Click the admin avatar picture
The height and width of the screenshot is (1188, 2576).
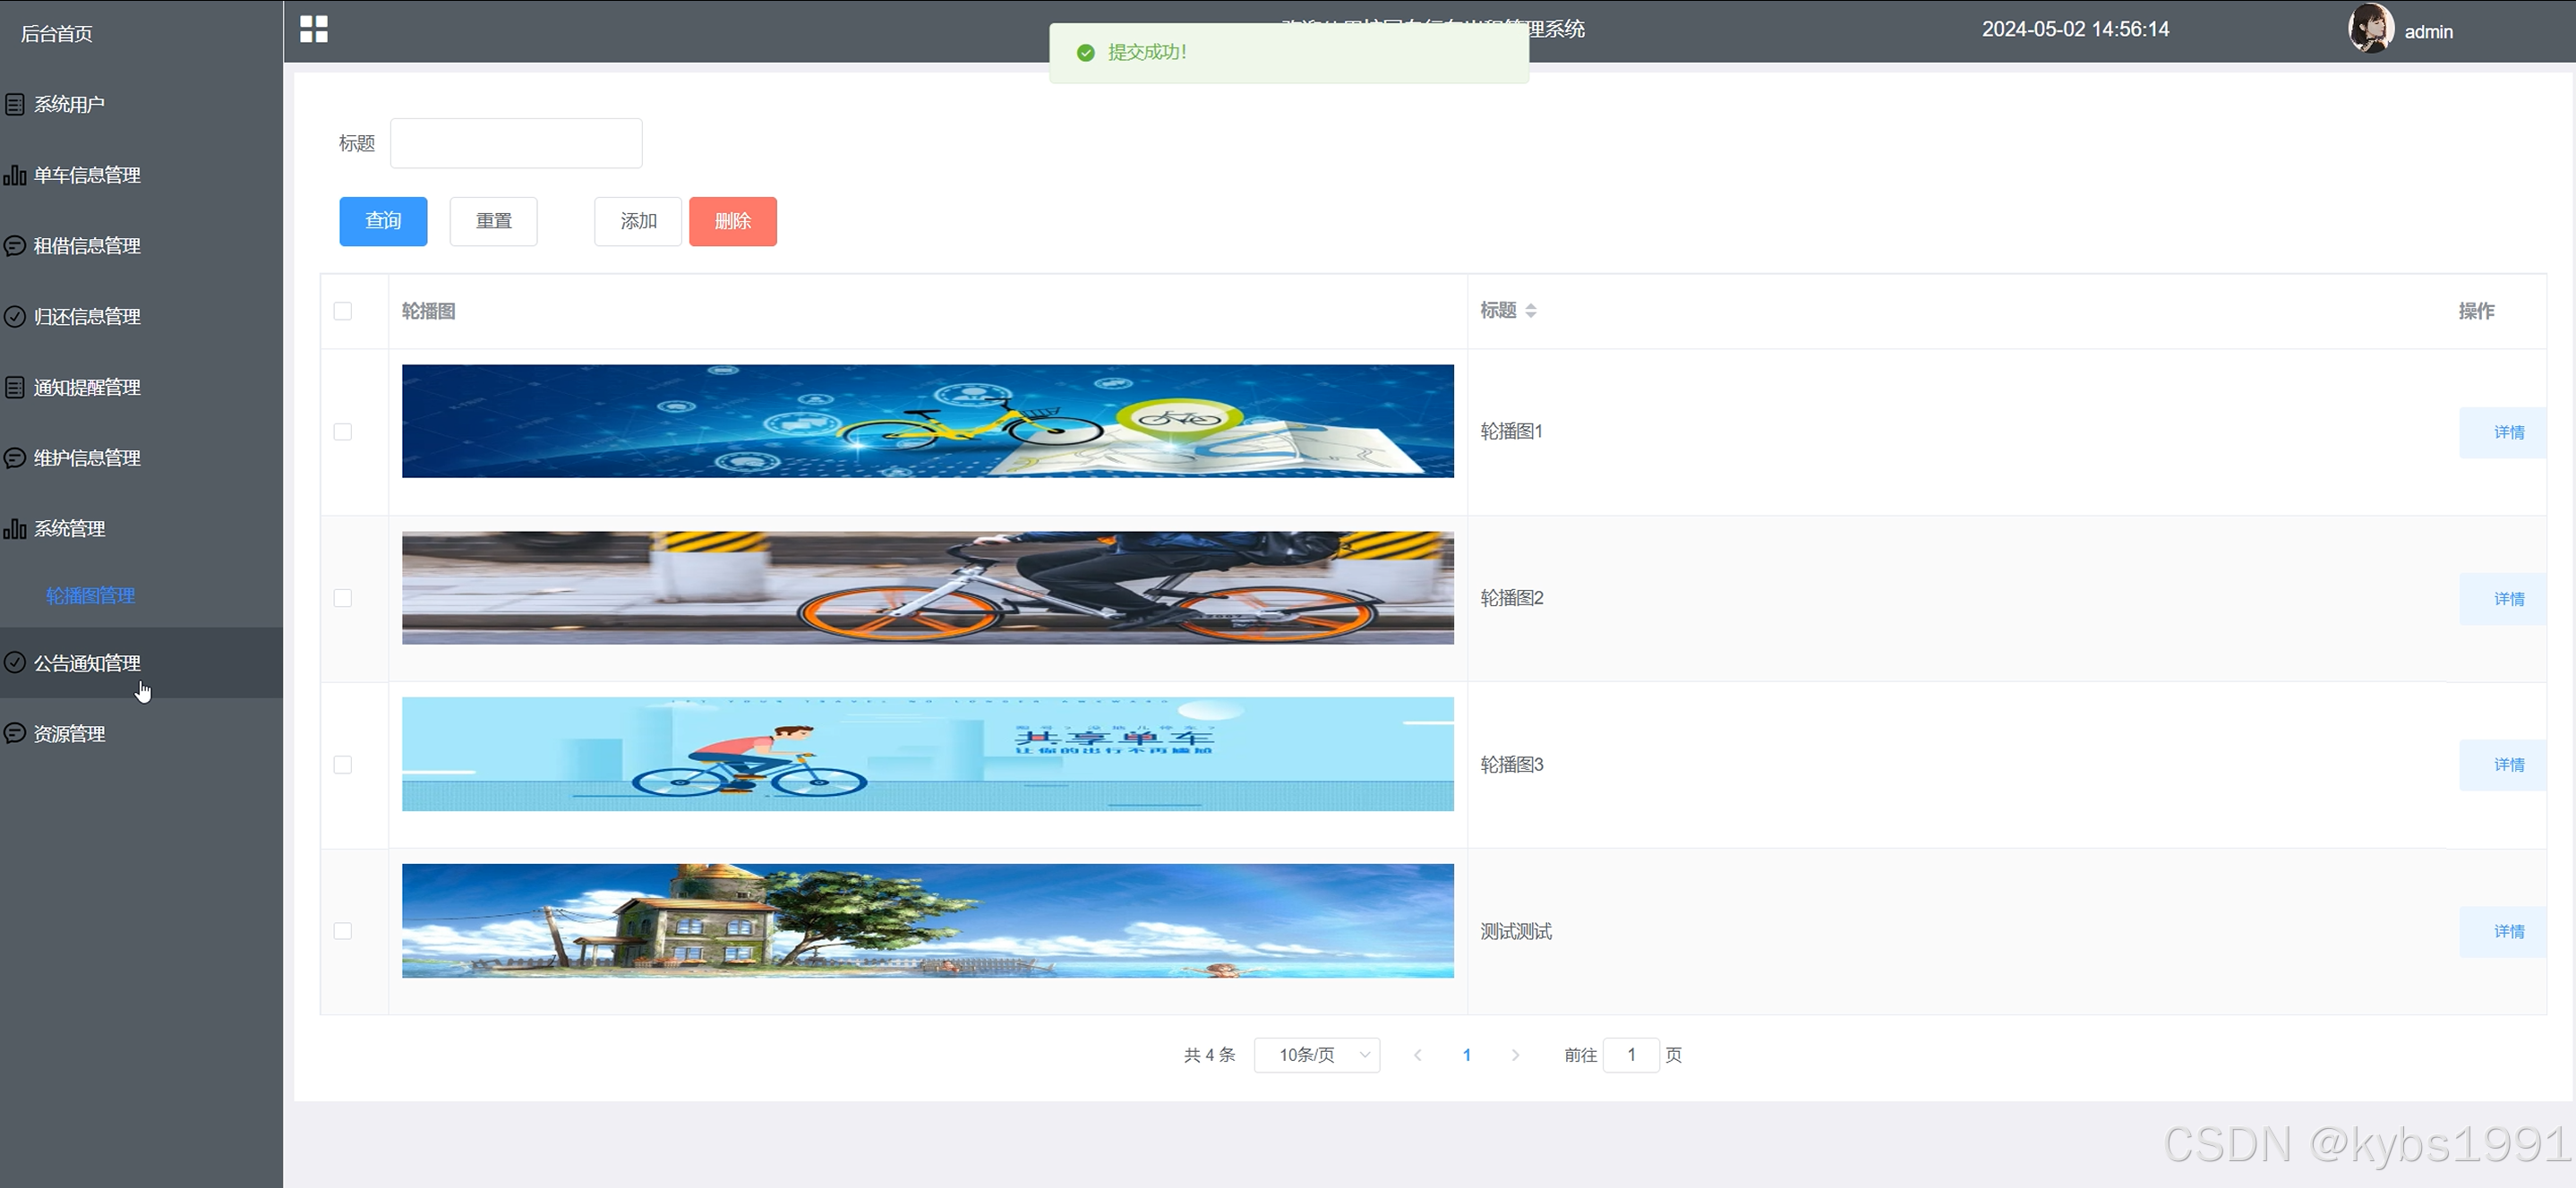coord(2370,28)
